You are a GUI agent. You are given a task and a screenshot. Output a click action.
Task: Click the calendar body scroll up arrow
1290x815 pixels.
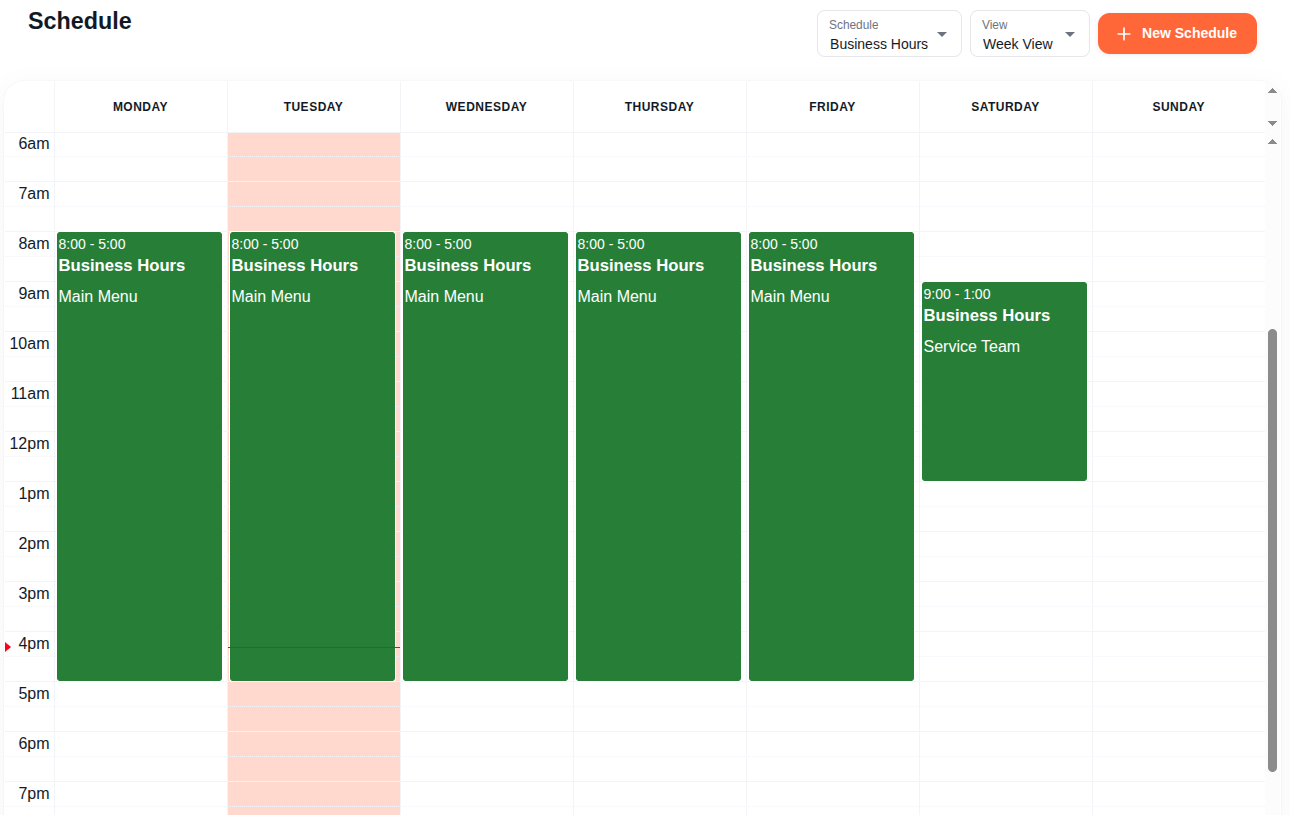pos(1272,142)
